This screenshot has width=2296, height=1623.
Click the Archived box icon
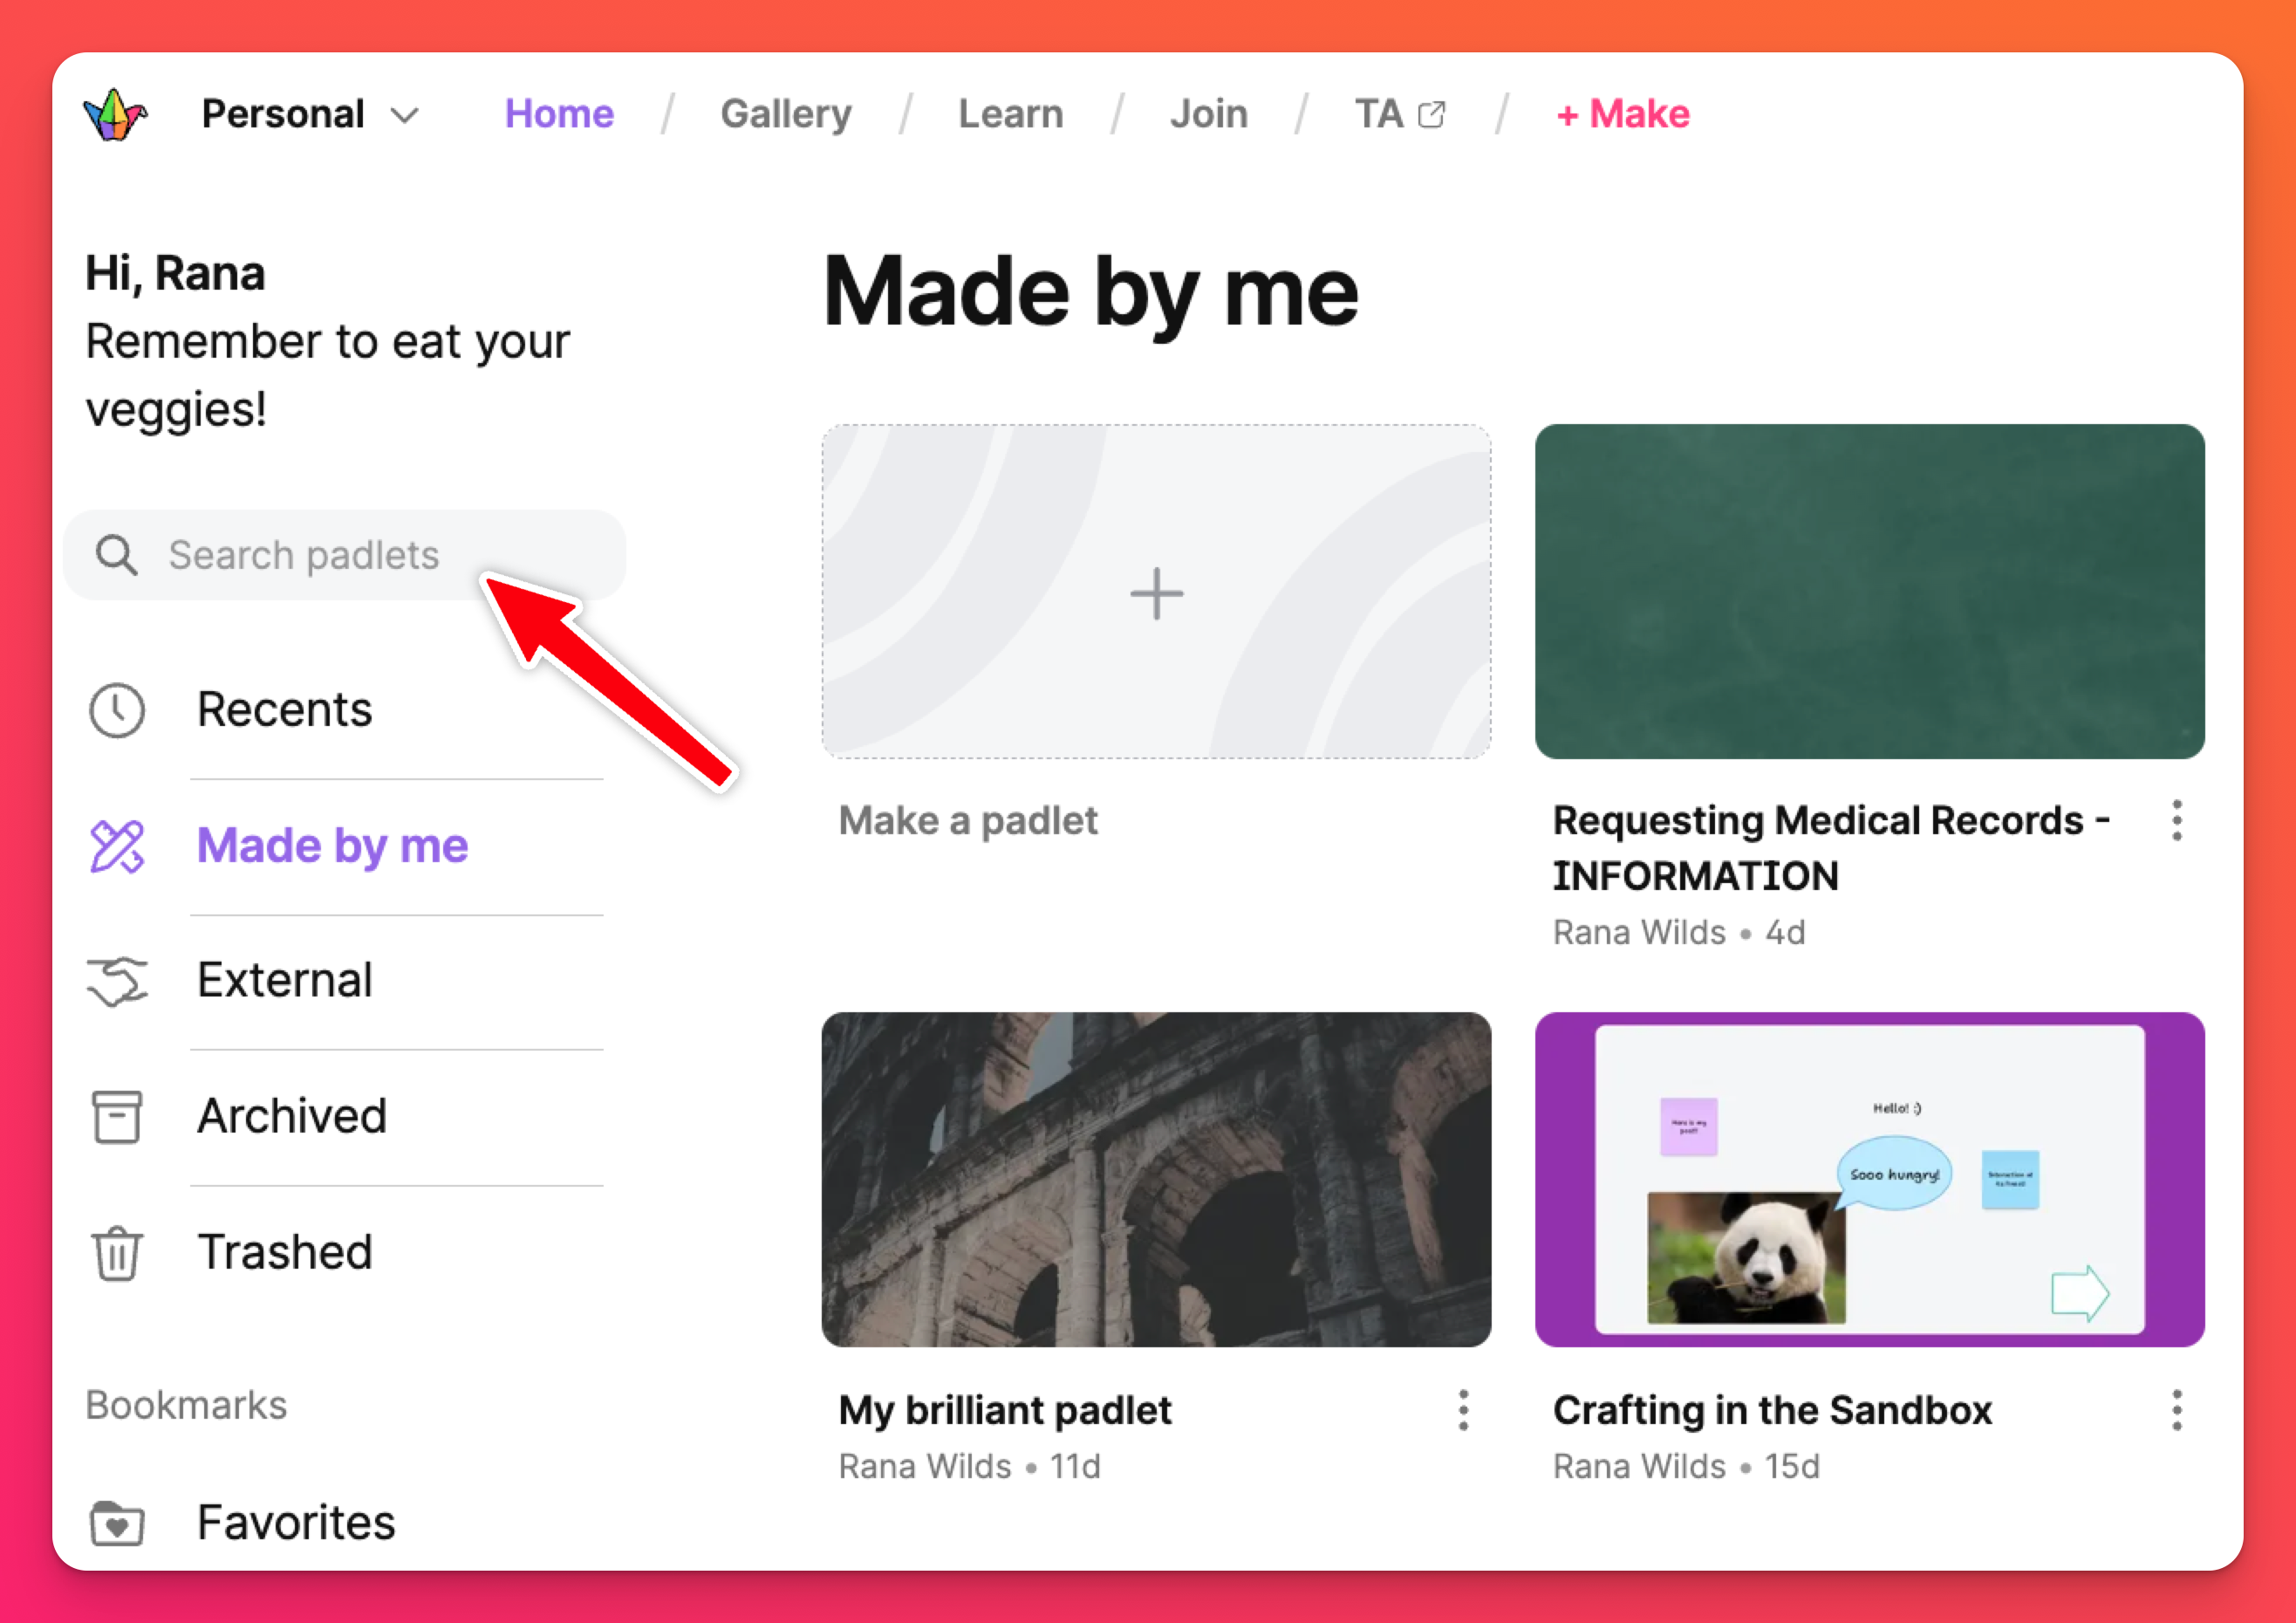click(117, 1116)
